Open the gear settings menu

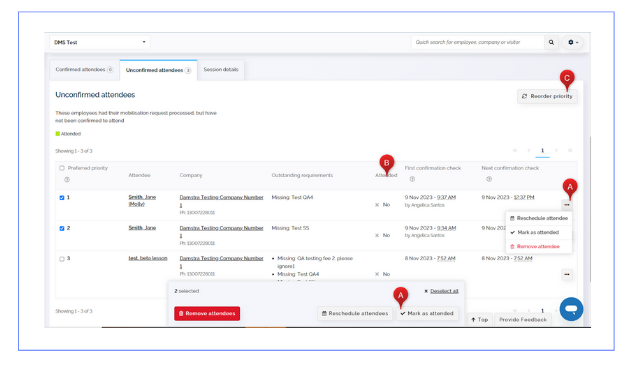pos(573,42)
